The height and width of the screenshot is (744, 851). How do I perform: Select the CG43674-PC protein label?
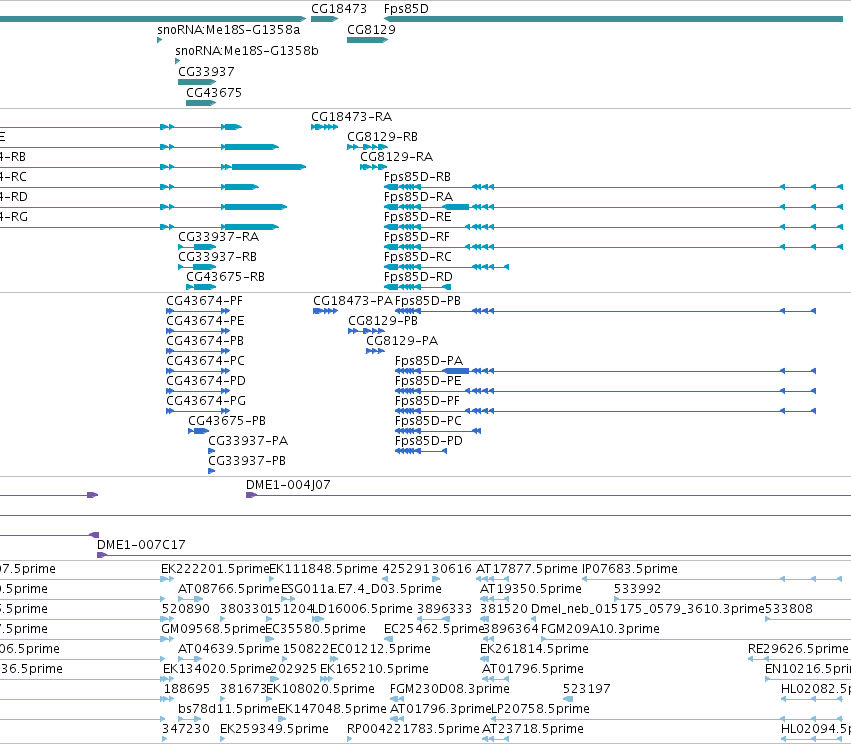[x=205, y=361]
